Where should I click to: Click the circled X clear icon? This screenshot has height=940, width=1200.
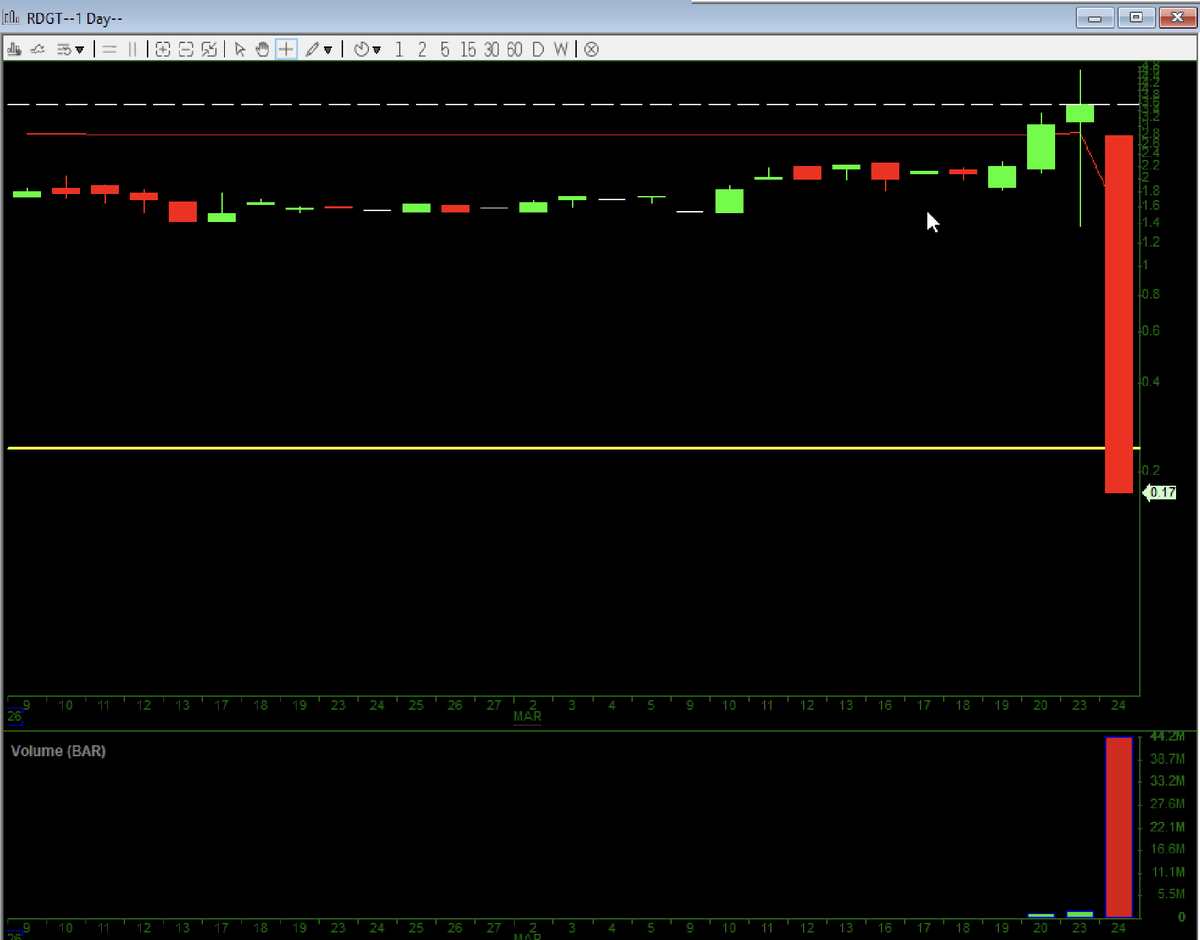click(x=591, y=49)
